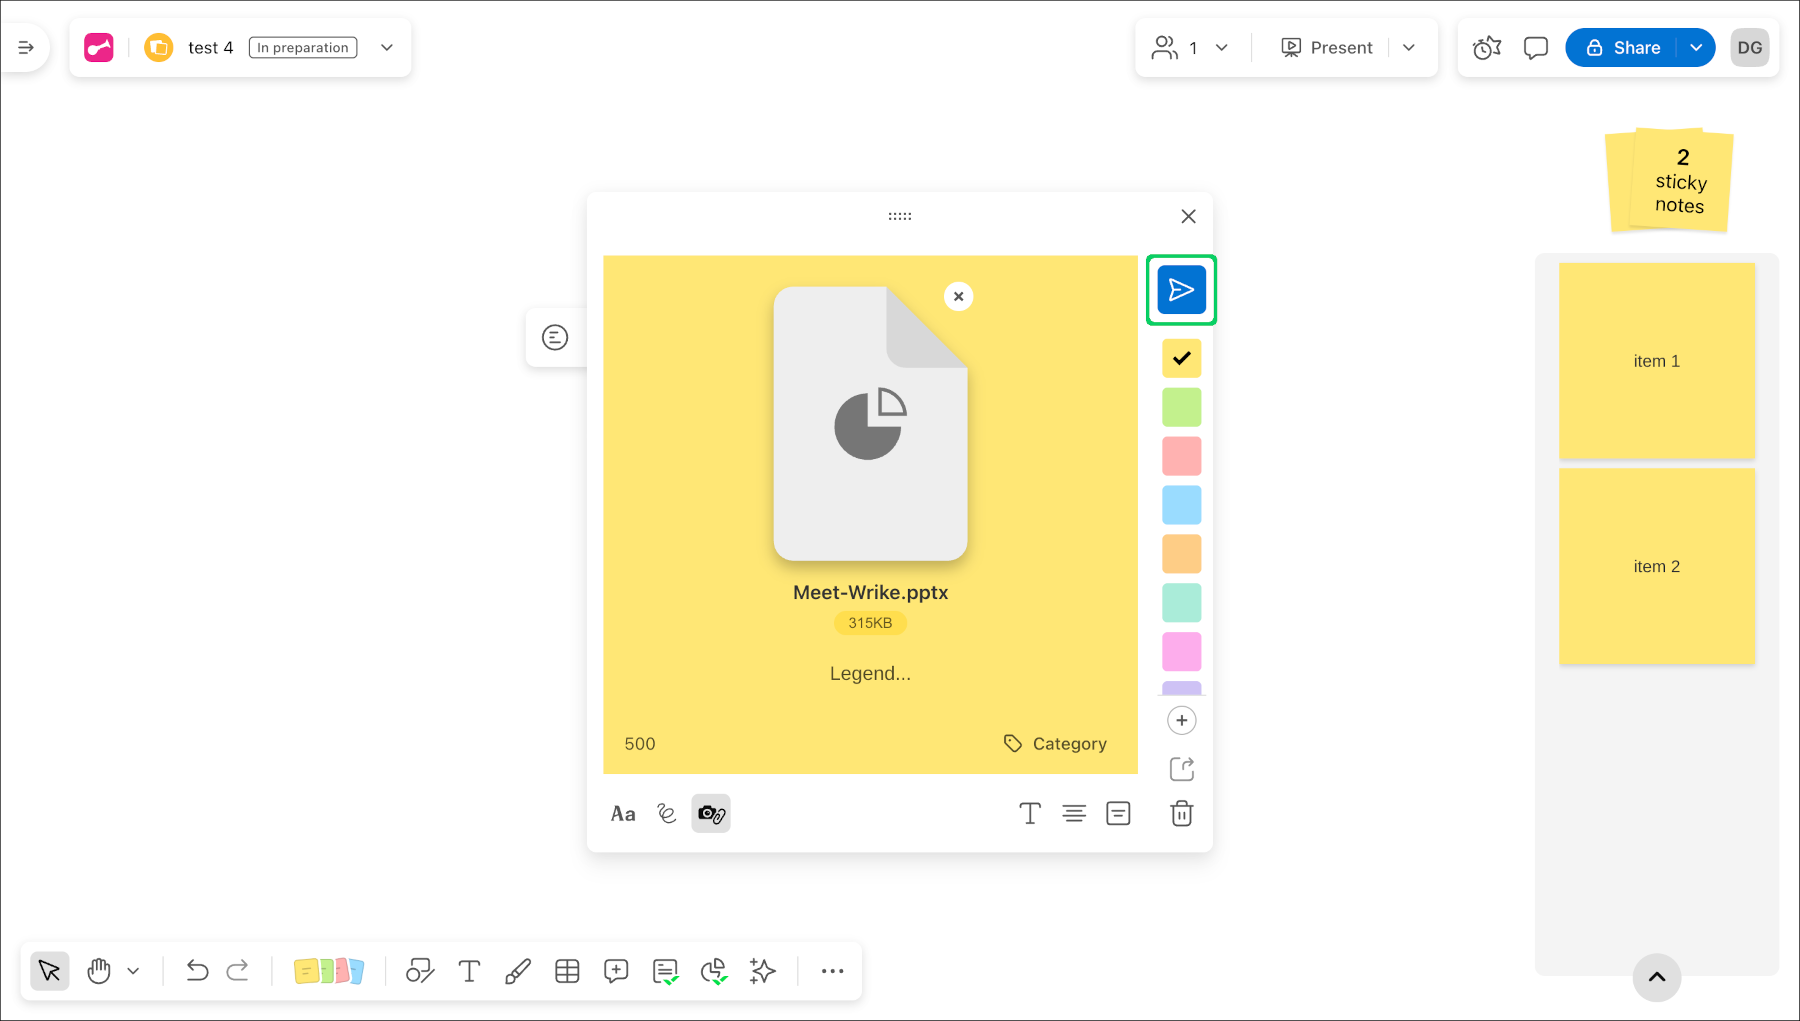Toggle freehand scribble mode on the note

pyautogui.click(x=666, y=813)
